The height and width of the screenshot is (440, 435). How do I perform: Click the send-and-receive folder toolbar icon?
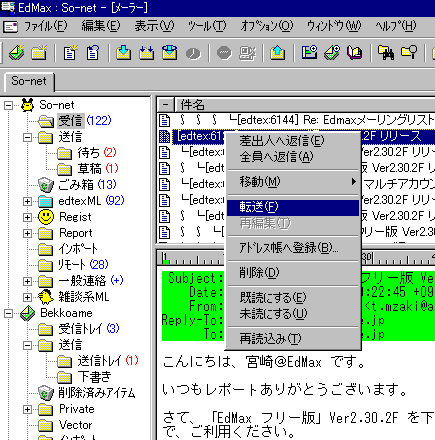tap(170, 53)
